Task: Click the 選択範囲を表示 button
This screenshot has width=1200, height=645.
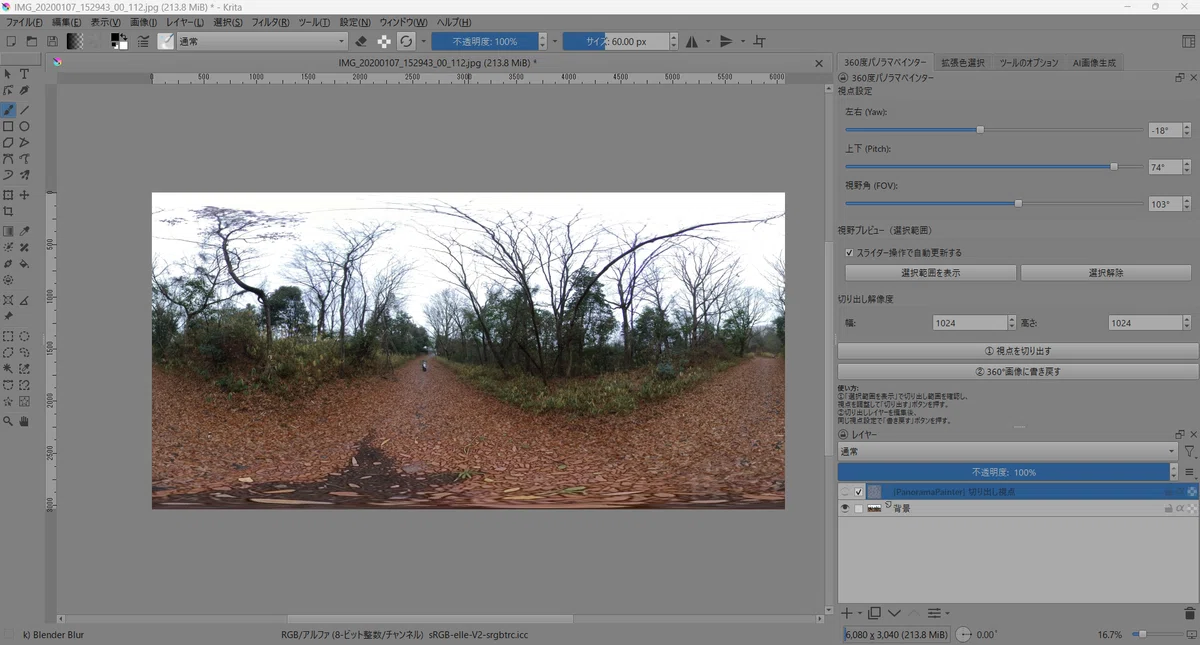Action: click(x=930, y=273)
